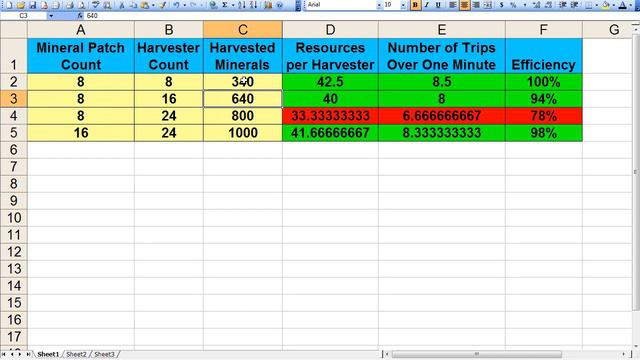
Task: Open the Fill Color dropdown arrow
Action: (614, 5)
